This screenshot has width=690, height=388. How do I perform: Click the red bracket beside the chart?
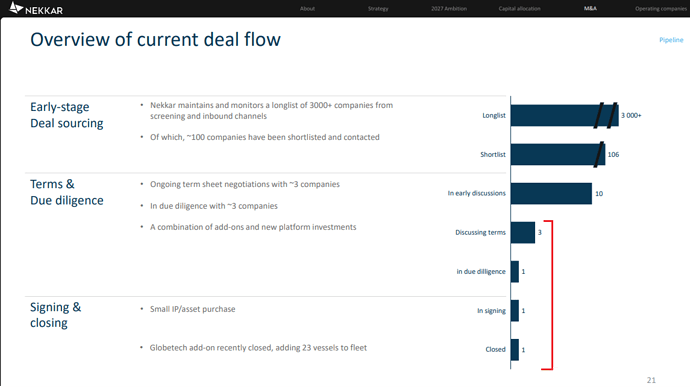[549, 295]
